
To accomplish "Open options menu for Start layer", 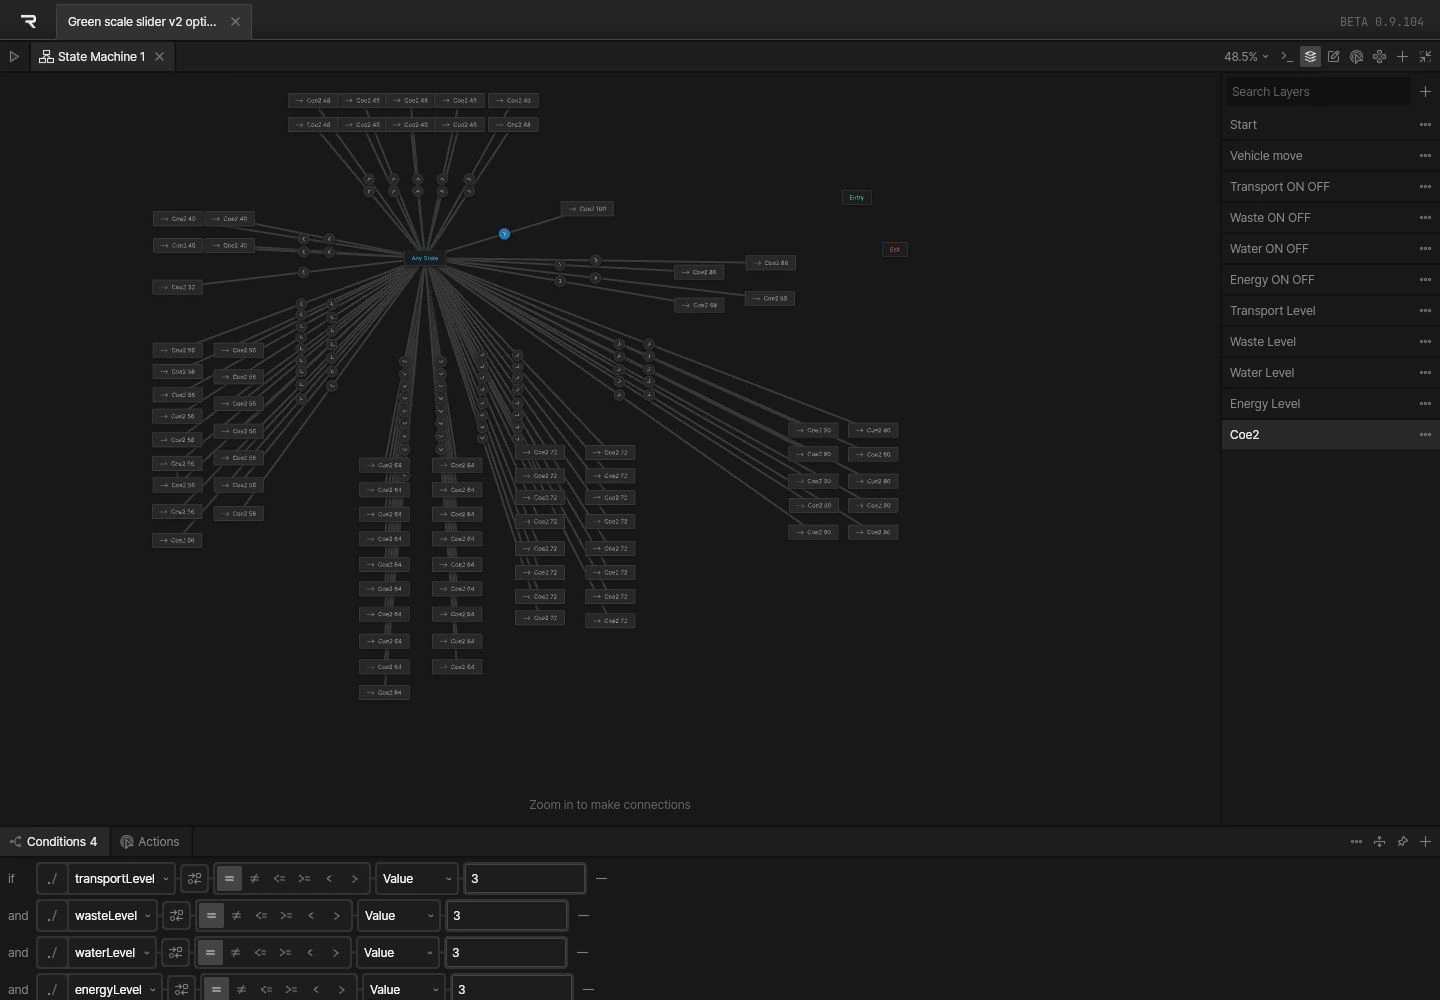I will [1425, 125].
